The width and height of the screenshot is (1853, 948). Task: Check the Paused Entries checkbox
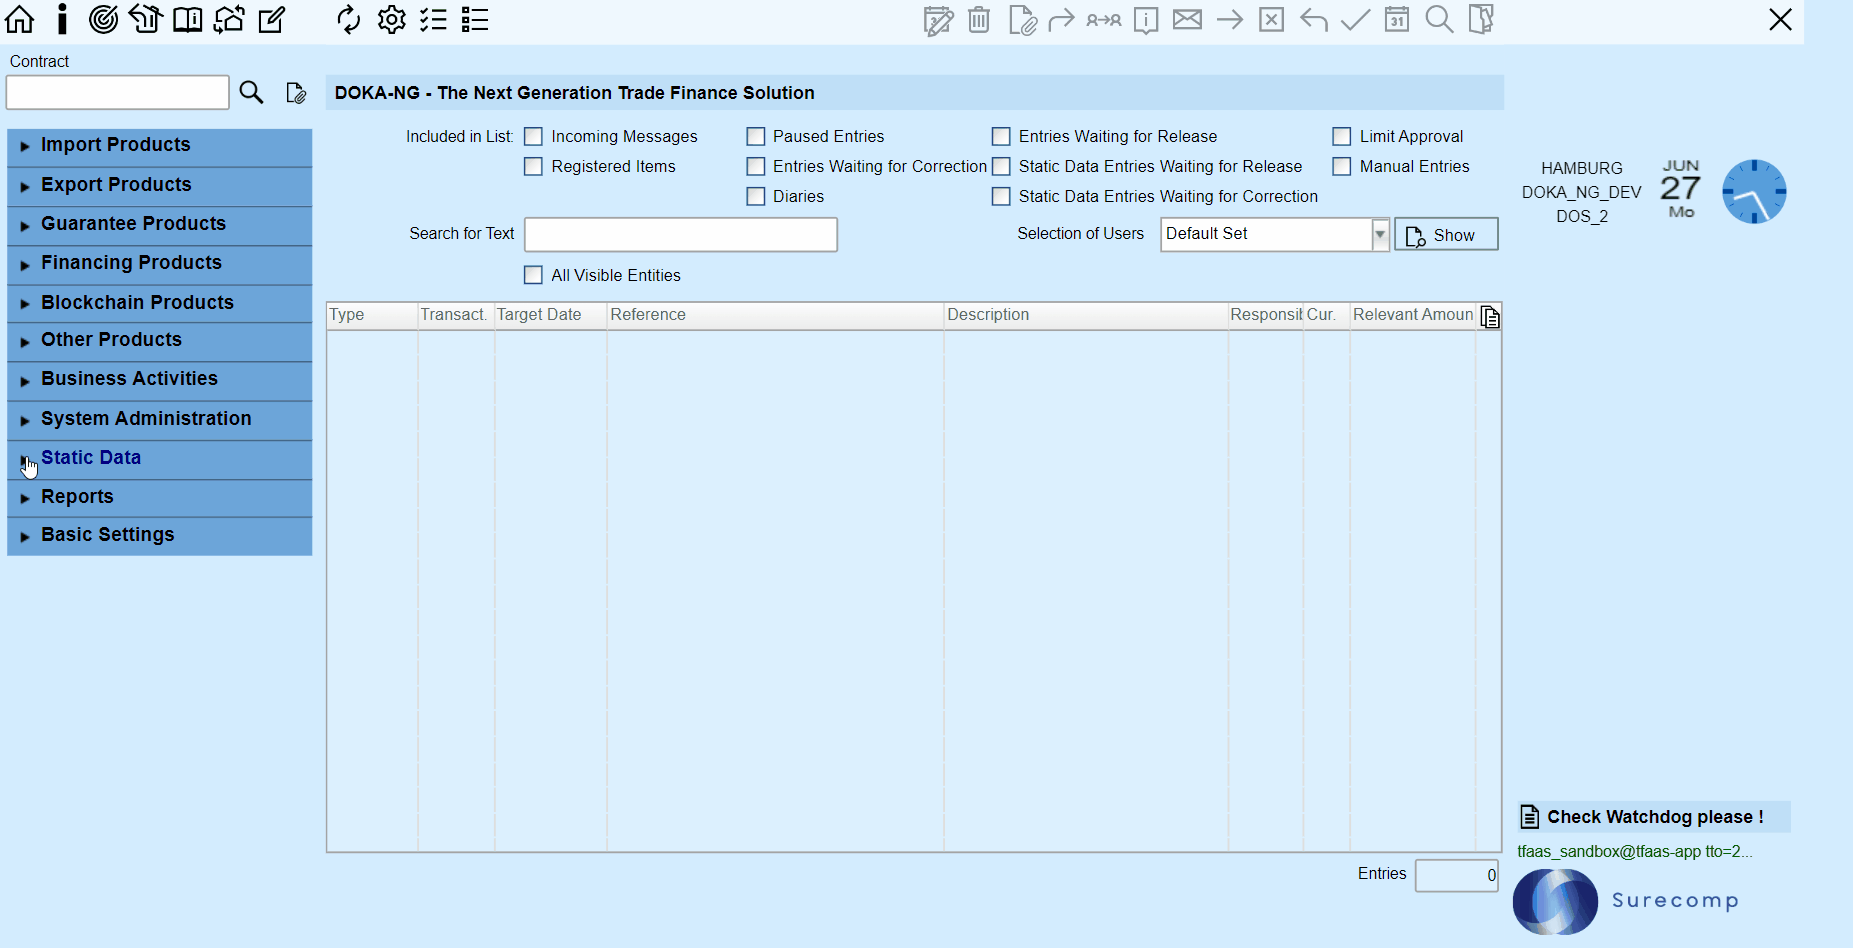click(756, 136)
